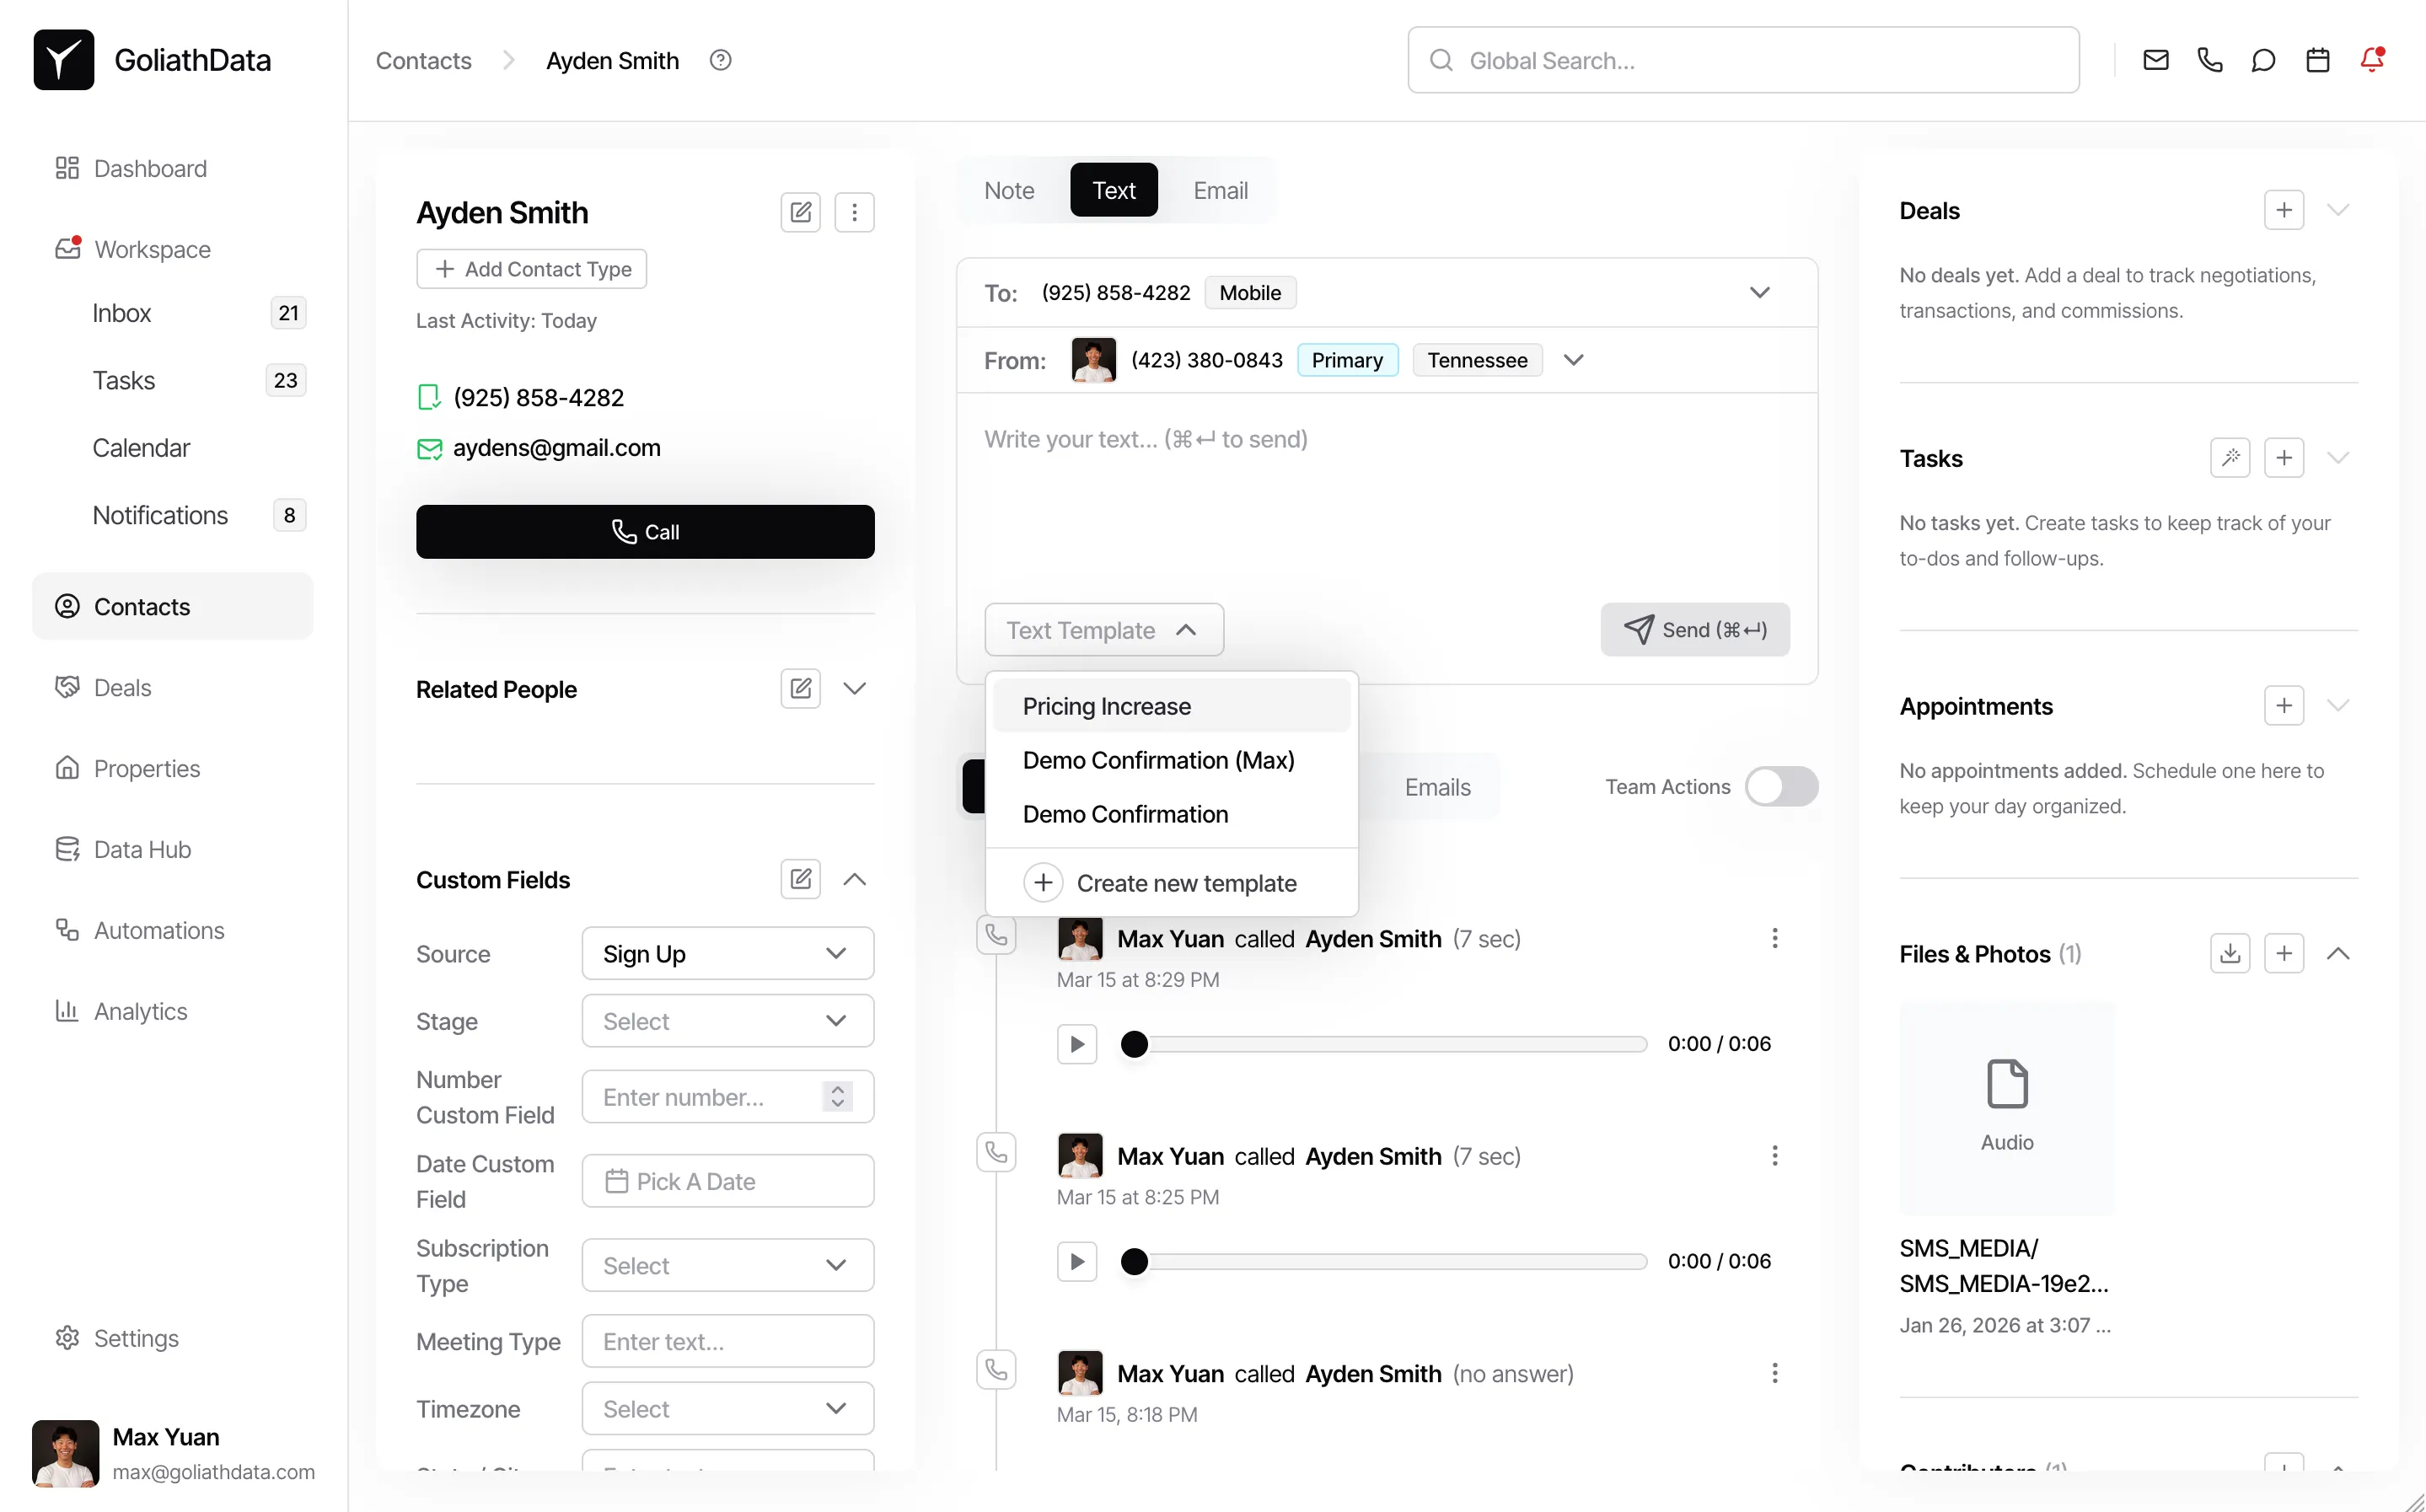Play the Mar 15 8:25 PM call recording
2426x1512 pixels.
point(1077,1261)
